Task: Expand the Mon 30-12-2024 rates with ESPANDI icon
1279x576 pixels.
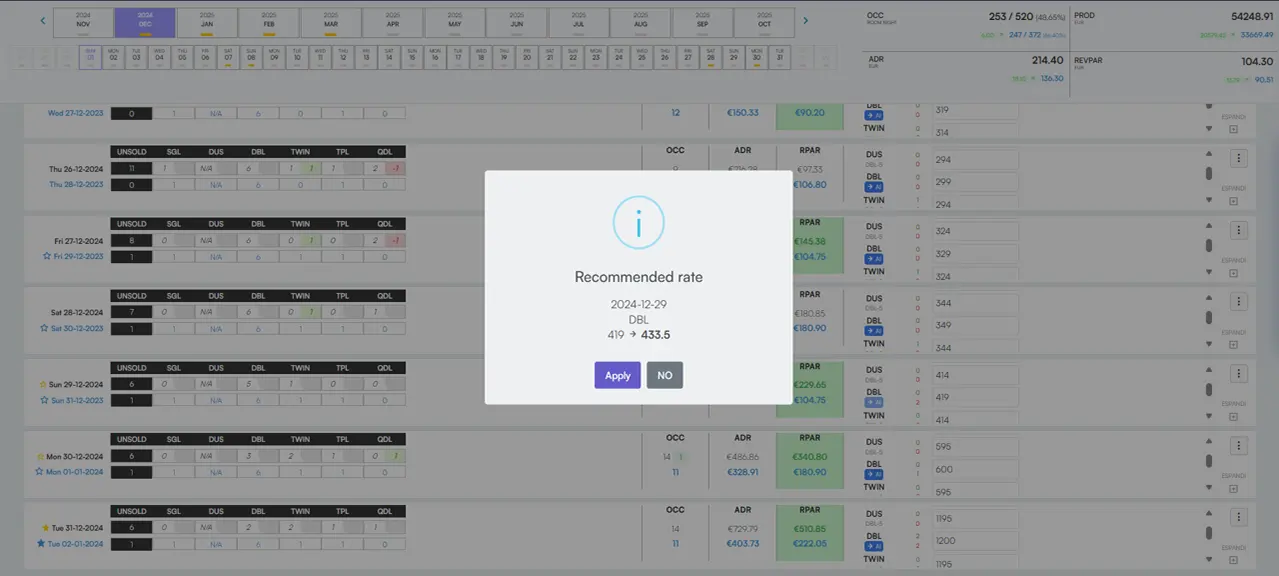Action: pos(1233,489)
